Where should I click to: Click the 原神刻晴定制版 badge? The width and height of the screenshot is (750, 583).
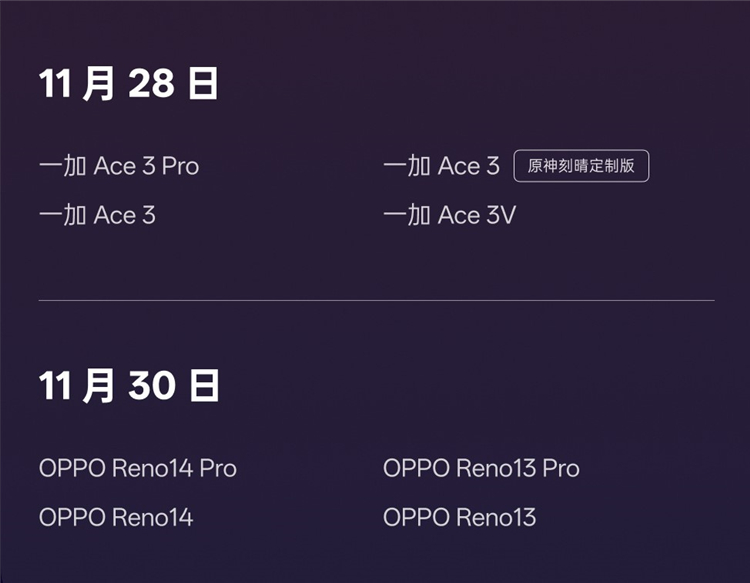coord(581,166)
